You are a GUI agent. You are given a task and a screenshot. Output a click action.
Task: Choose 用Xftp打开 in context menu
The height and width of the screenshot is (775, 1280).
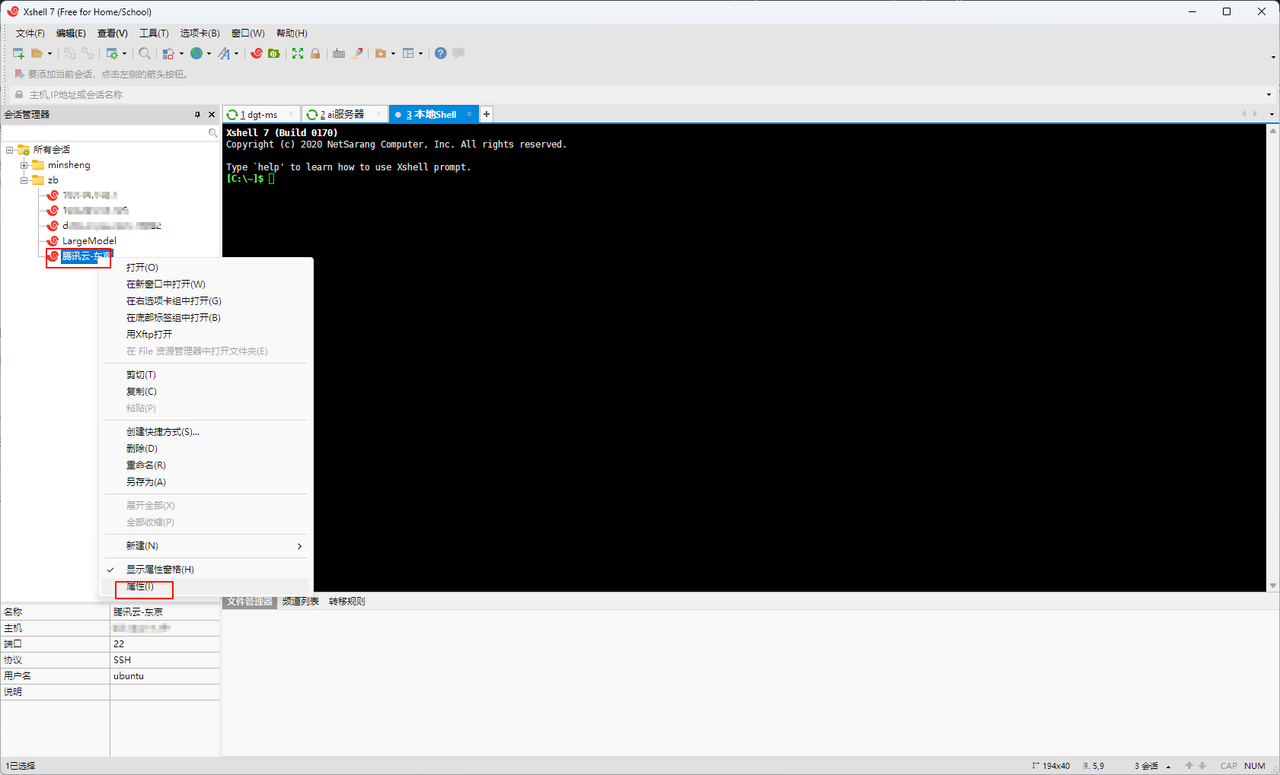click(149, 334)
